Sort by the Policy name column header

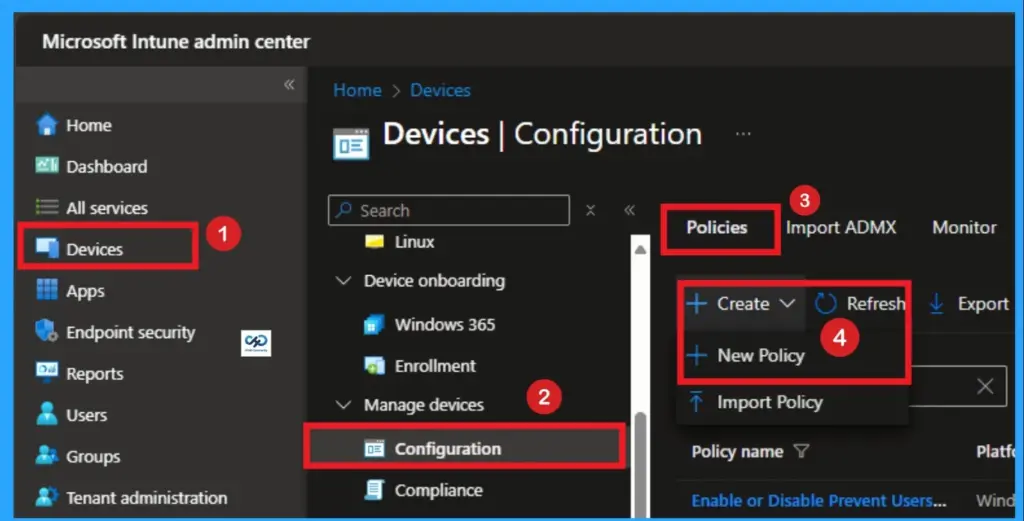737,452
